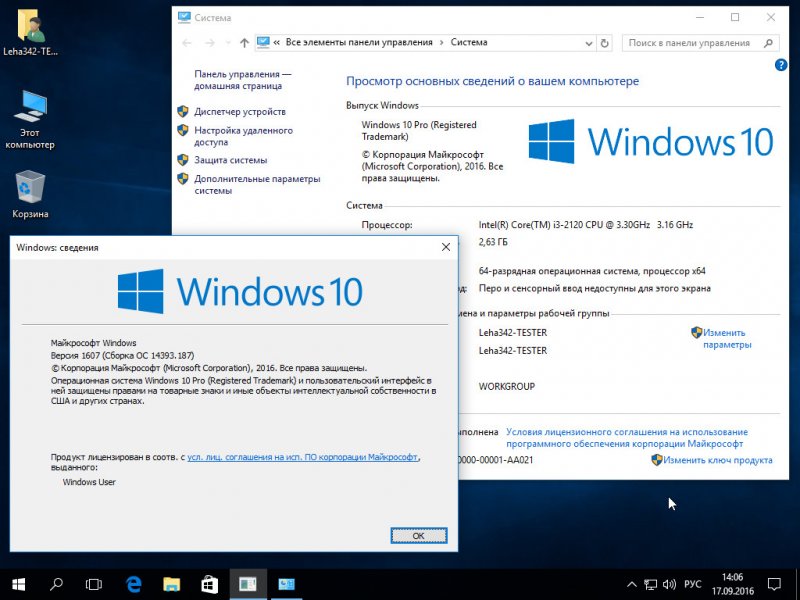800x600 pixels.
Task: Go up one level in Control Panel
Action: click(x=244, y=43)
